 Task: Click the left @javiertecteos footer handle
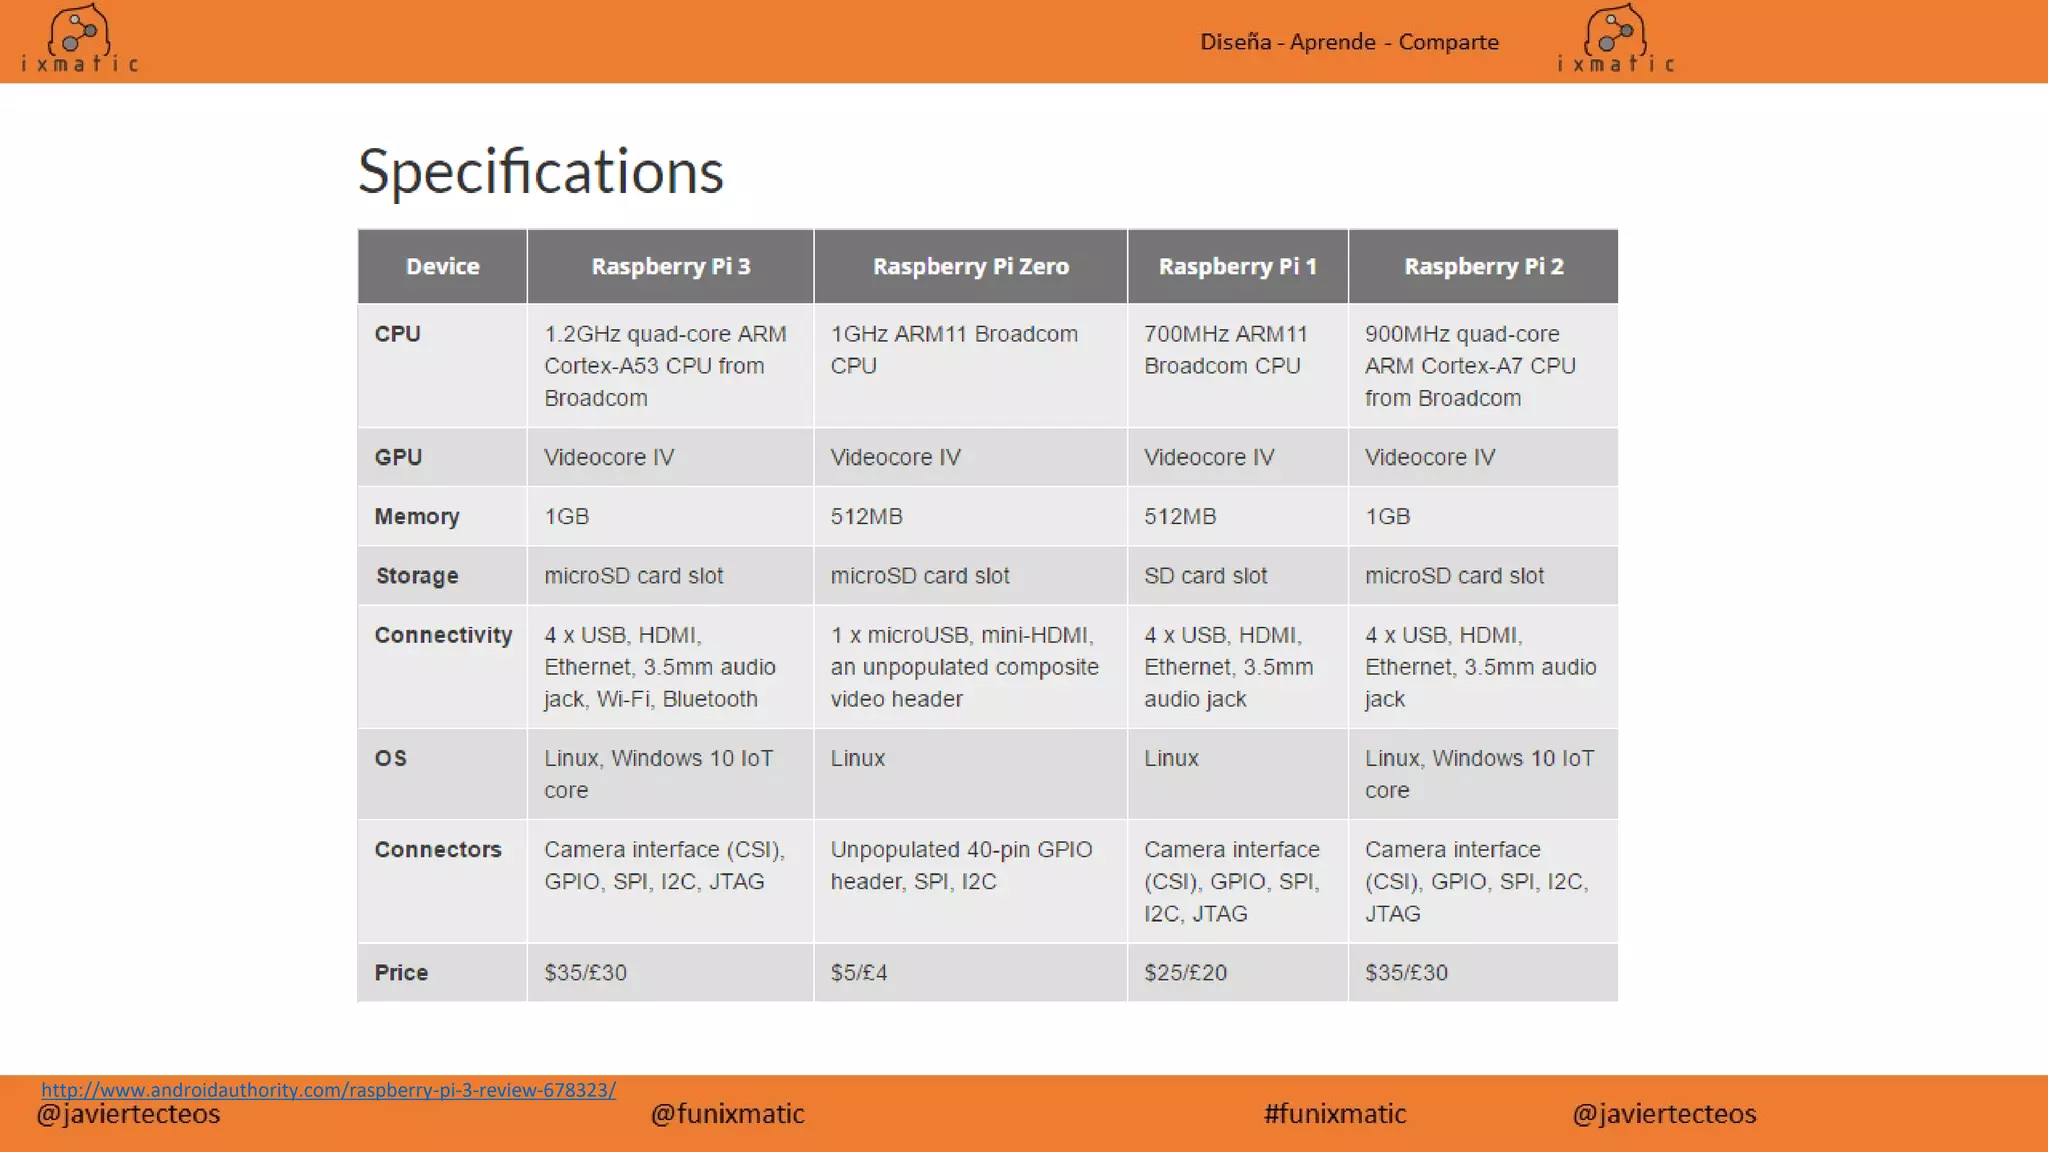[x=128, y=1115]
